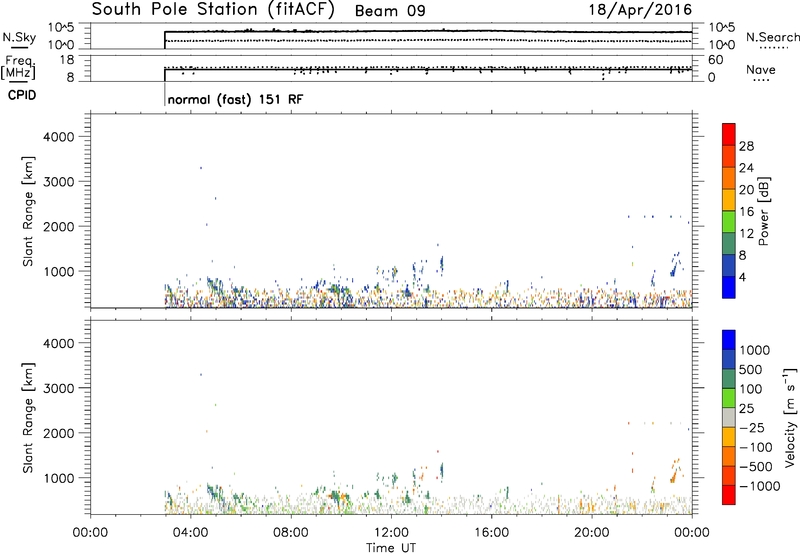This screenshot has width=800, height=554.
Task: Click 'Slant Range [km]' label of velocity panel
Action: tap(28, 417)
